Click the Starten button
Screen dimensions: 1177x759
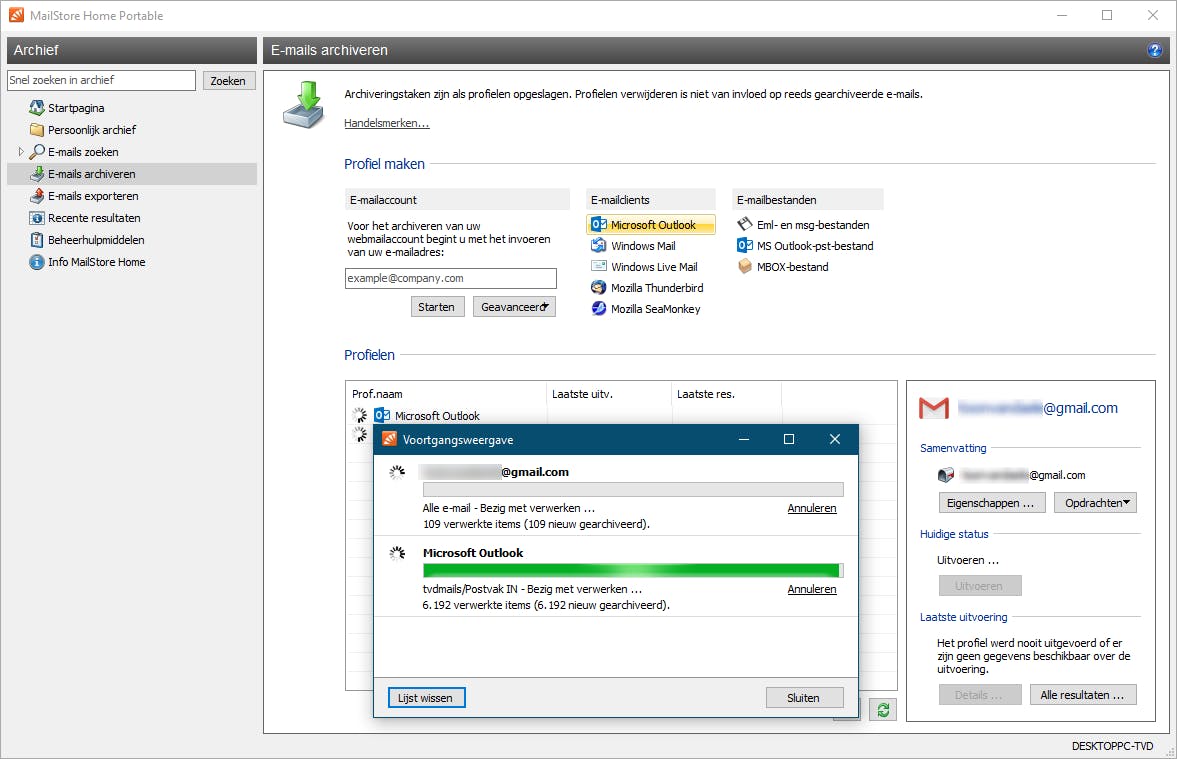click(437, 306)
